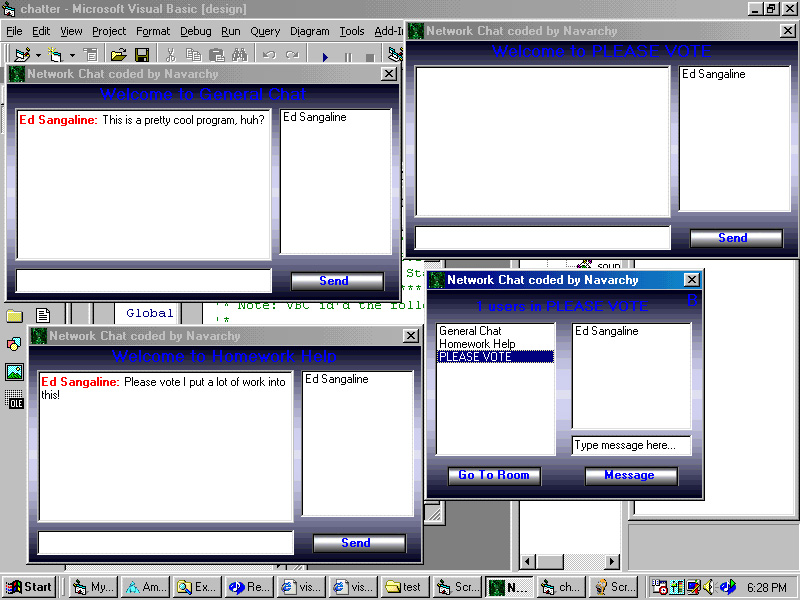Select Homework Help in the room list

click(x=477, y=344)
